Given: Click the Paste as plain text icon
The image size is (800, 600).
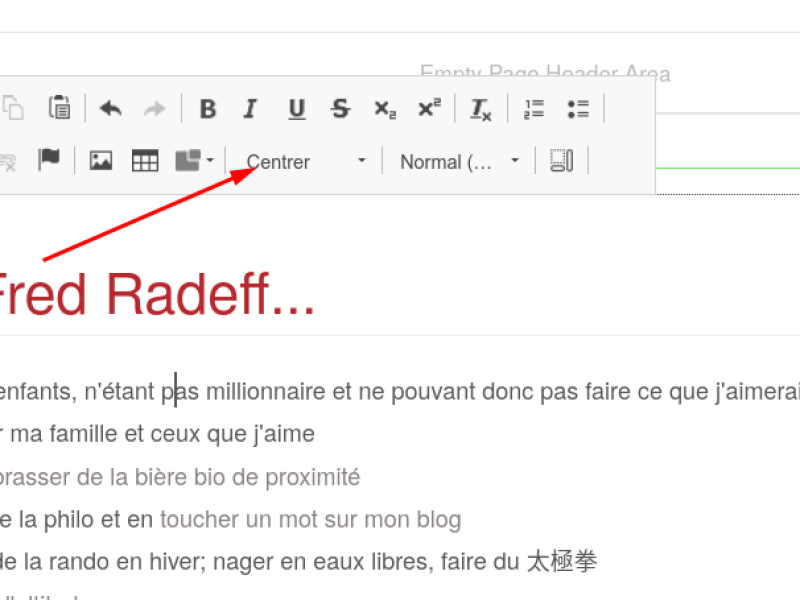Looking at the screenshot, I should point(60,108).
